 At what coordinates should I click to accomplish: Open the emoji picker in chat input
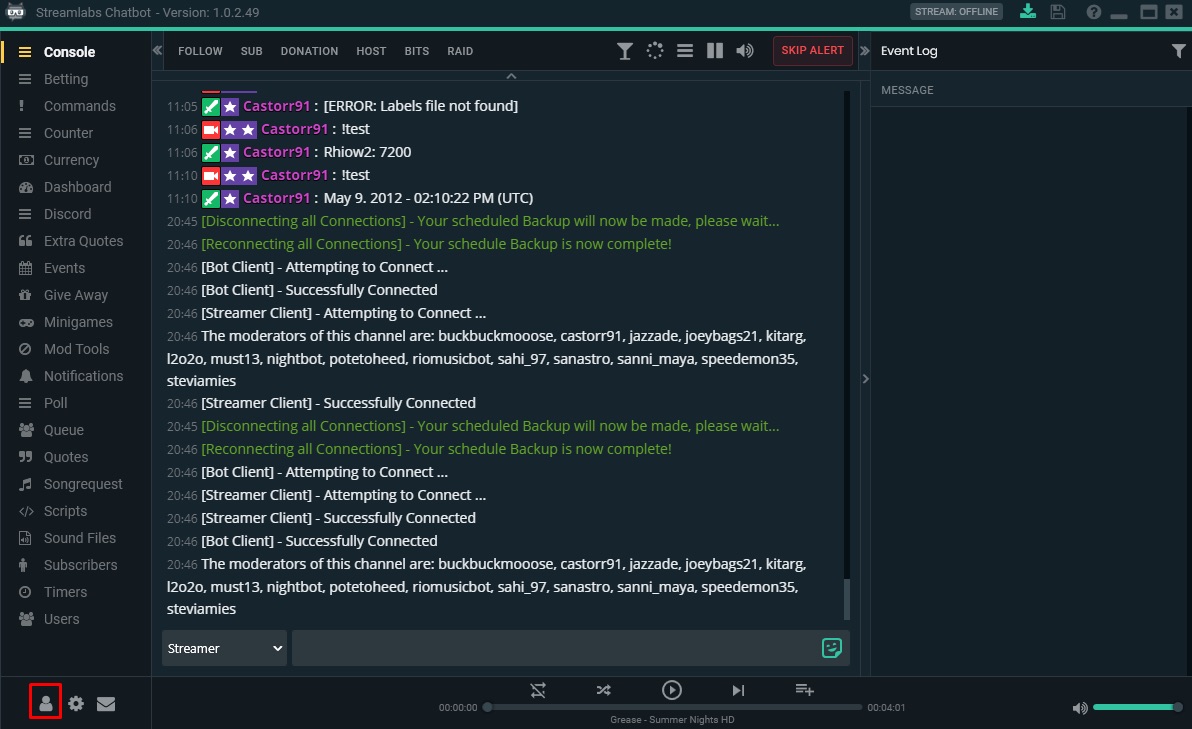831,648
